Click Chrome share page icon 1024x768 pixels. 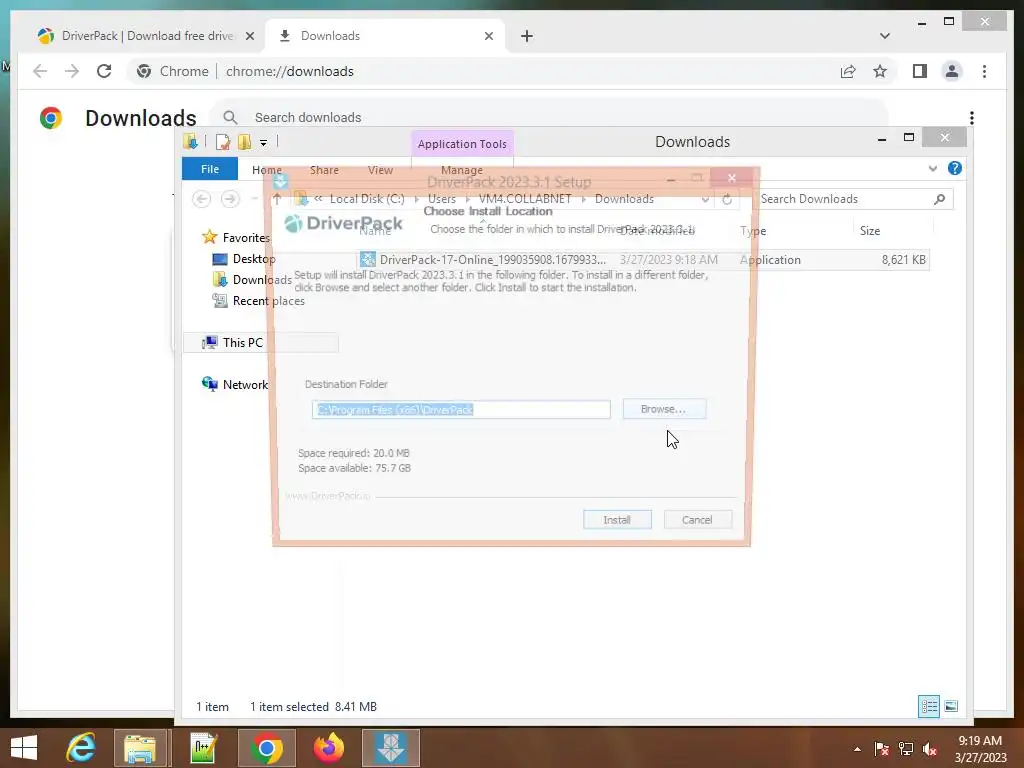(x=848, y=71)
